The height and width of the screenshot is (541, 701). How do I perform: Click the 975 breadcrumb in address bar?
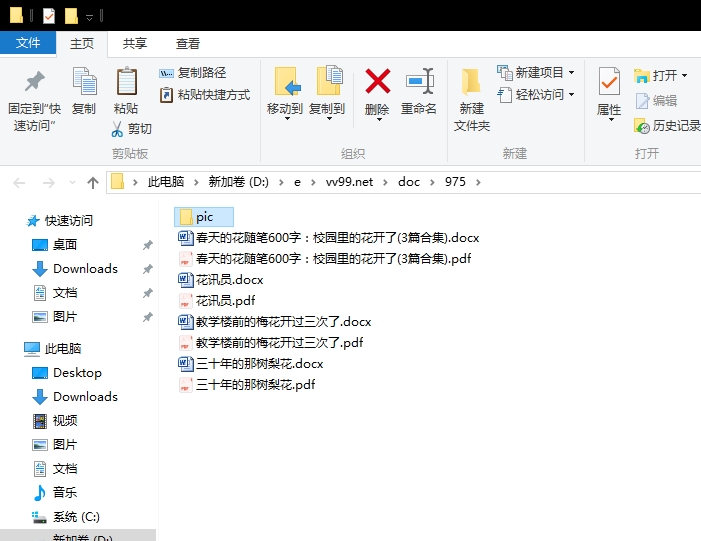pyautogui.click(x=455, y=182)
